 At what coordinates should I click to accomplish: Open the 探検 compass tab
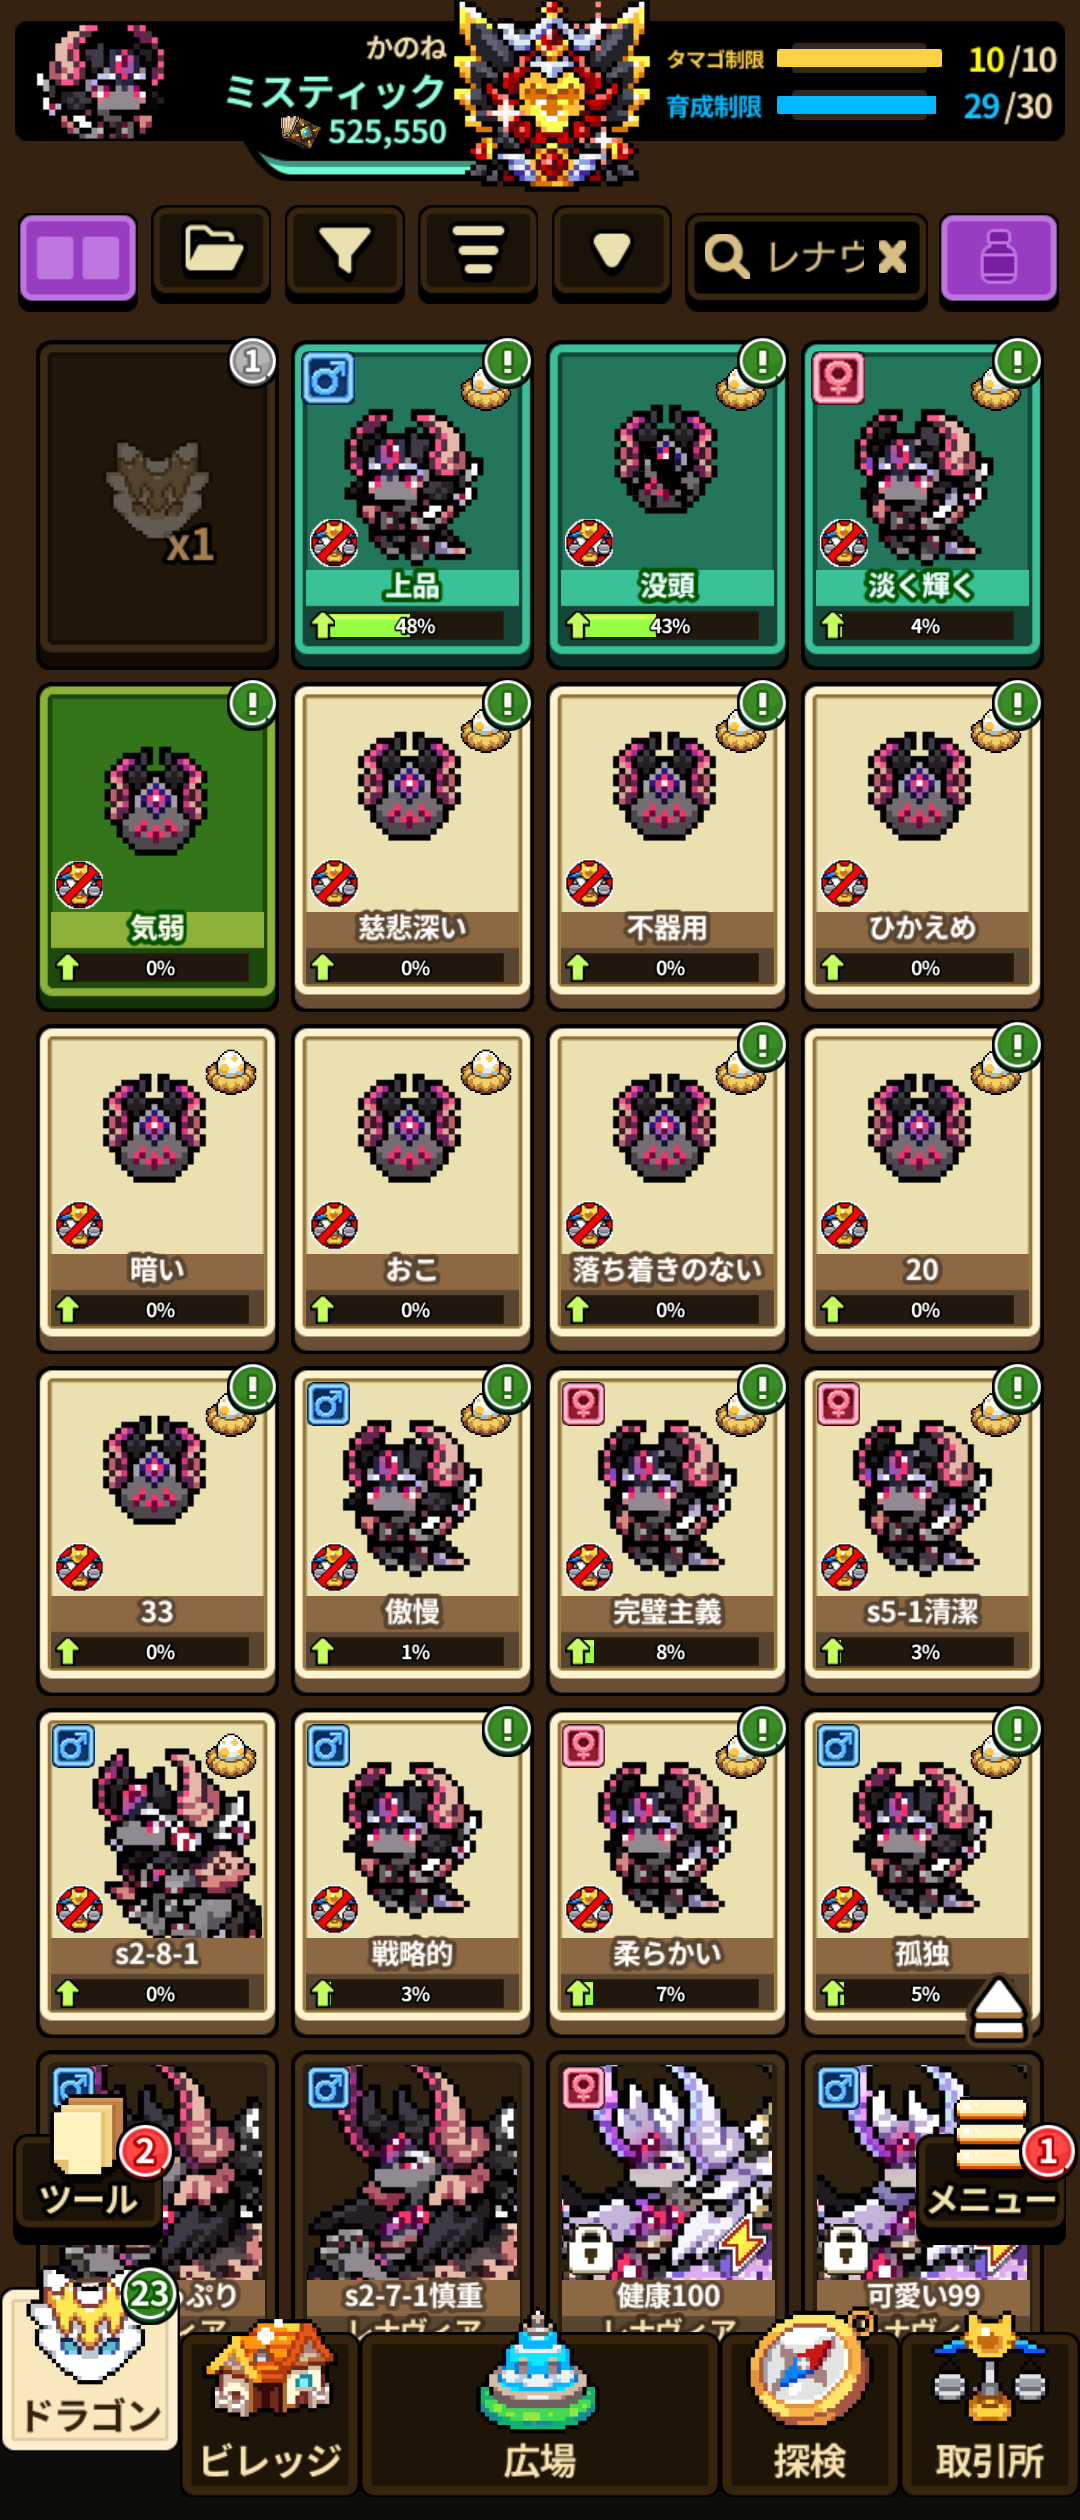[809, 2412]
